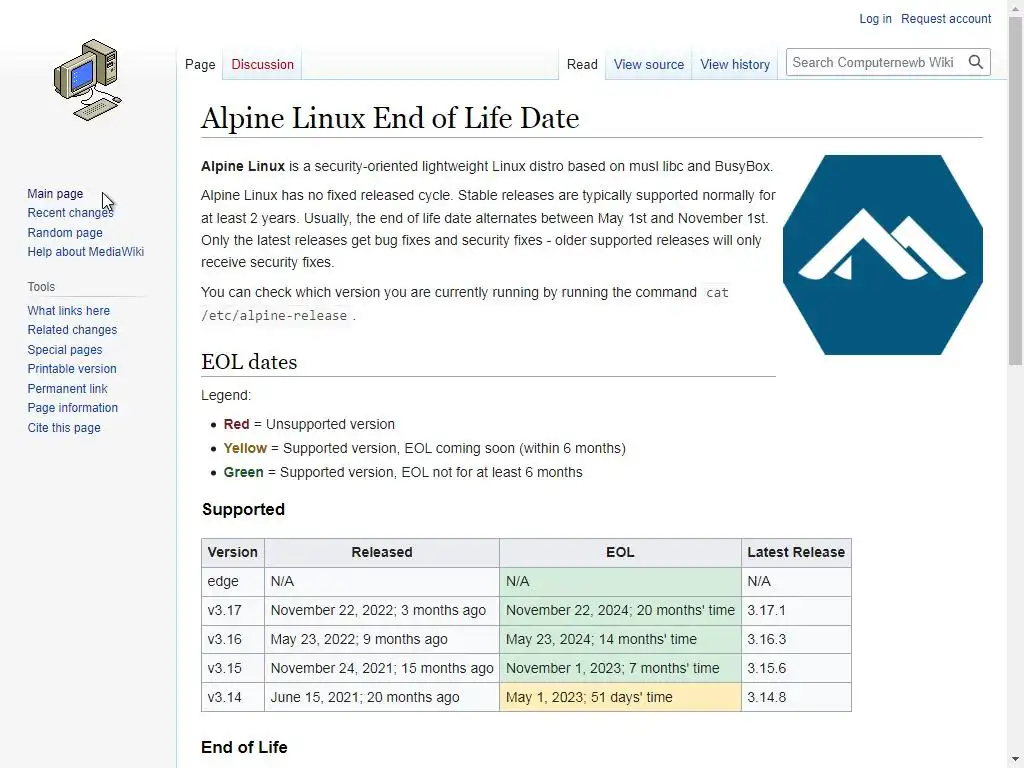Click the edge version cell

(x=232, y=581)
